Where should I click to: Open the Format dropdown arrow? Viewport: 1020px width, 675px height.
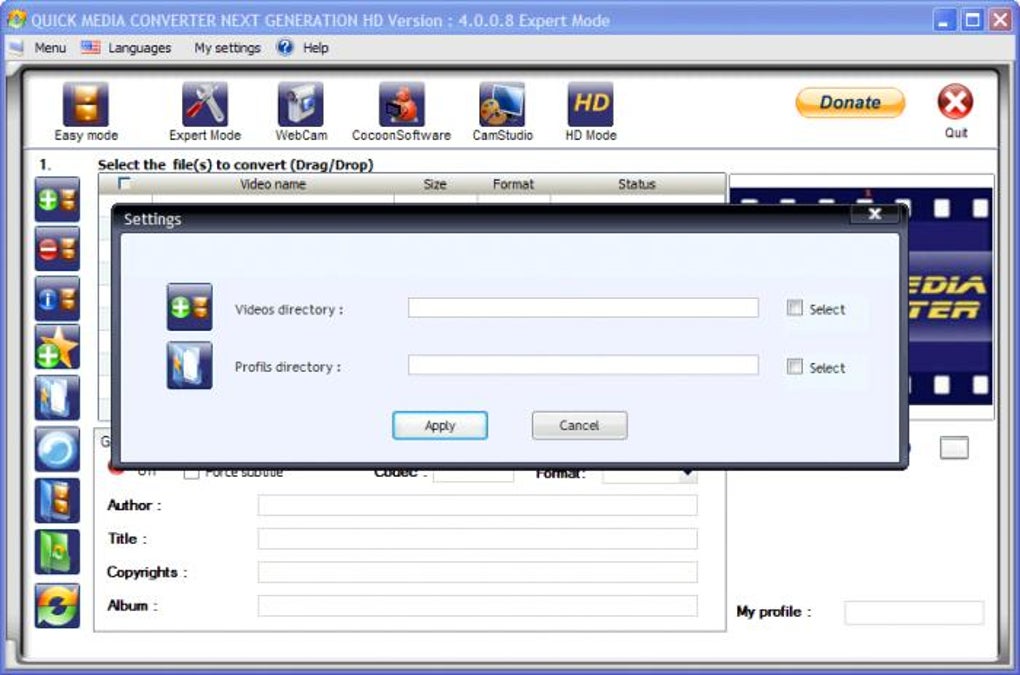point(688,473)
